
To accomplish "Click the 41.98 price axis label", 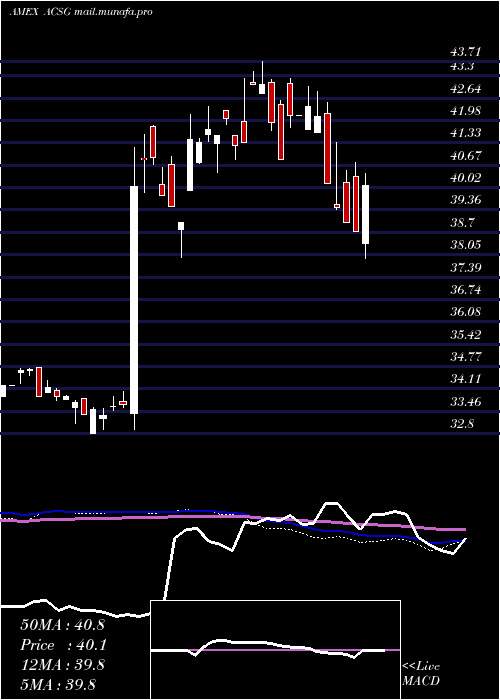I will [x=466, y=111].
